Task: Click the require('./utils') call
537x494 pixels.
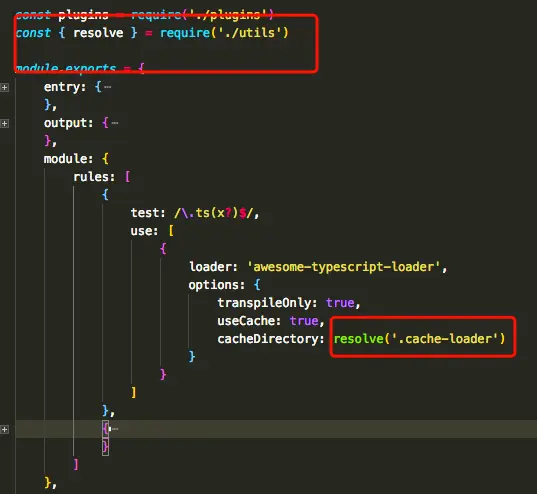Action: click(x=224, y=33)
